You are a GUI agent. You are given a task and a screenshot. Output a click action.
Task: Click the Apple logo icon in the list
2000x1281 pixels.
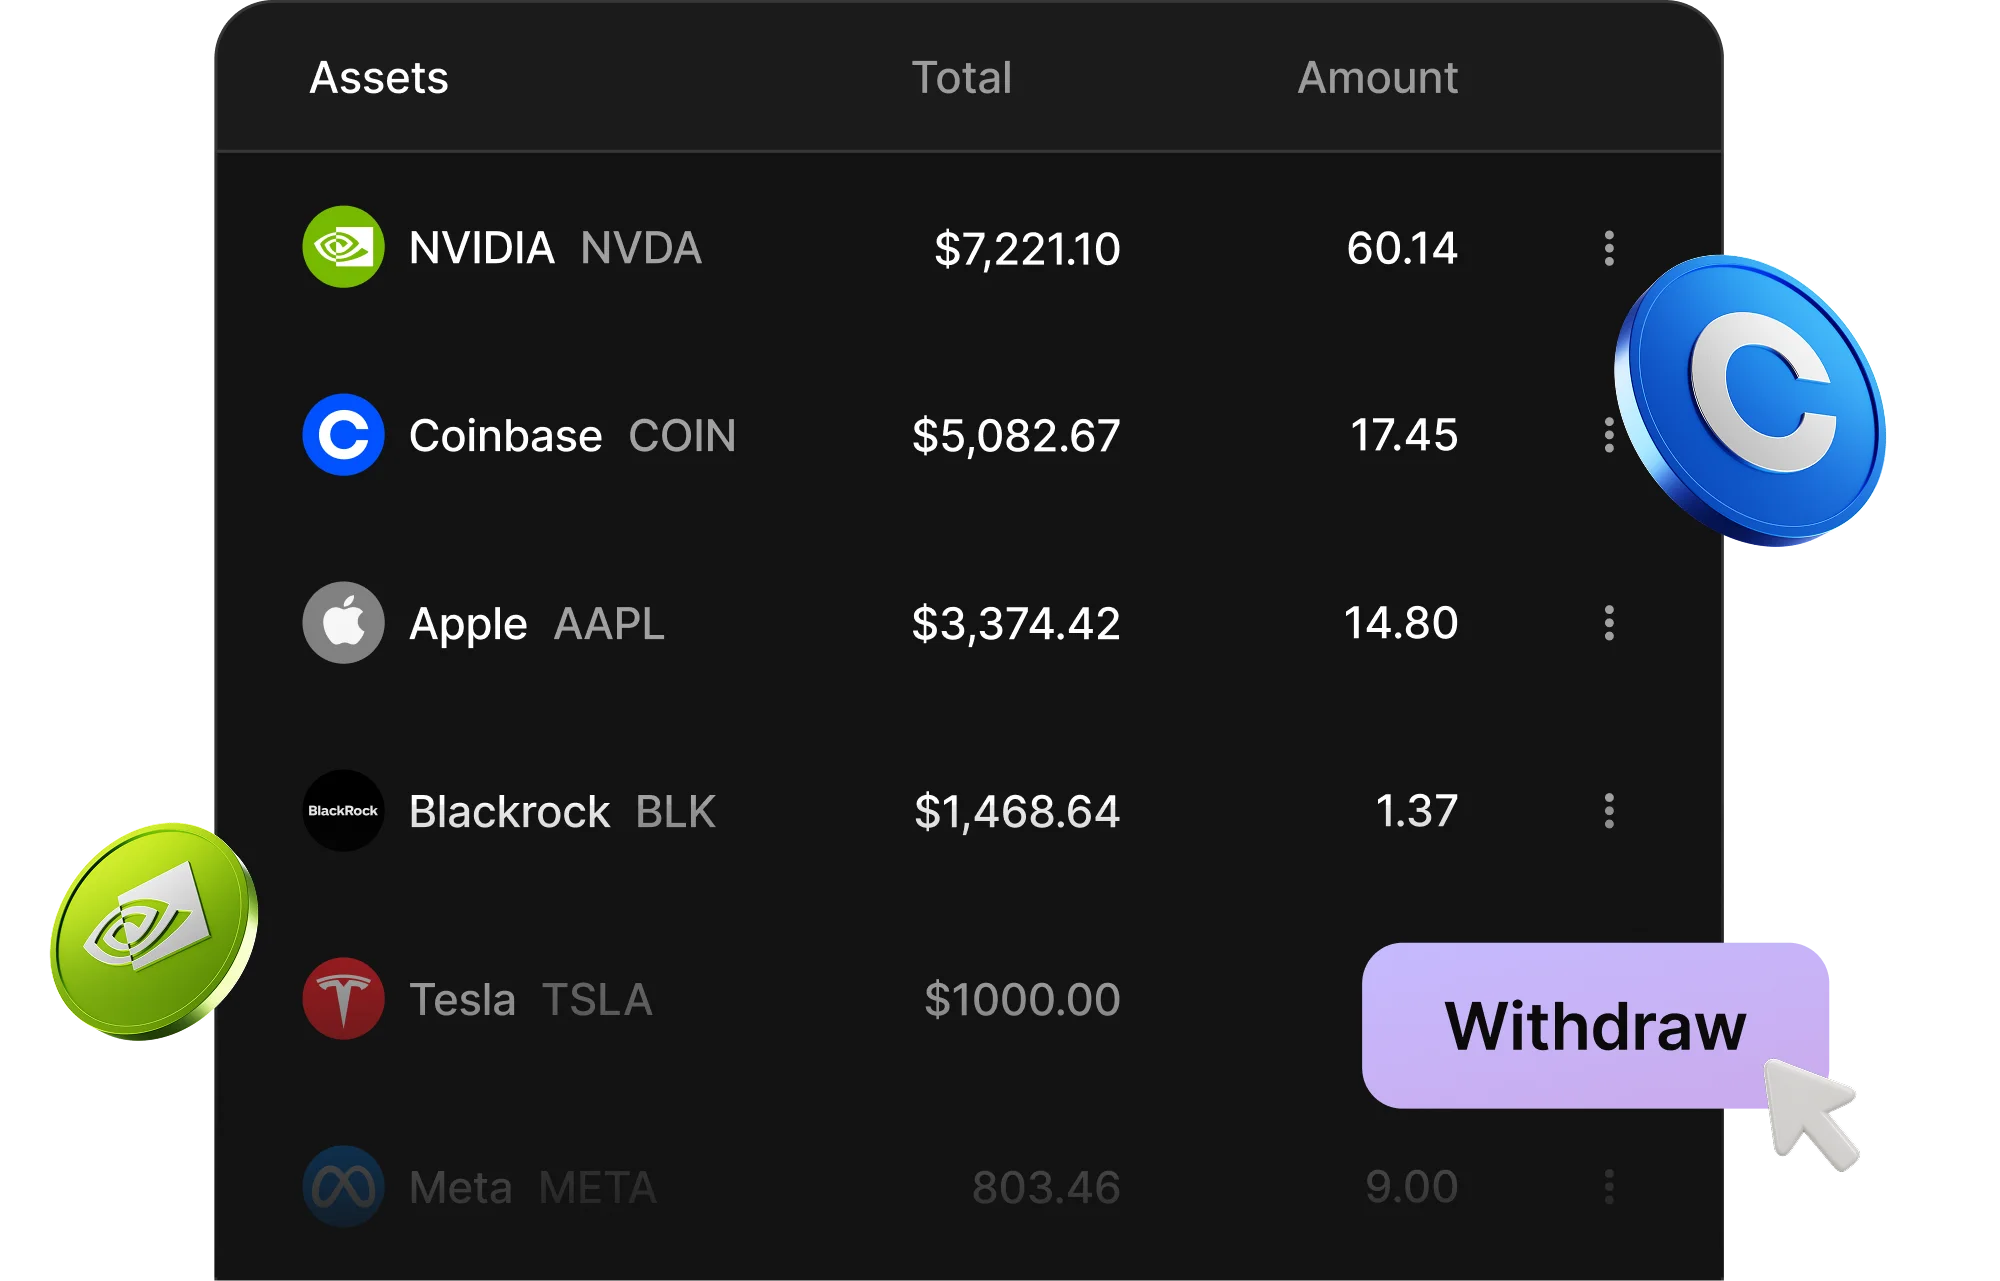point(343,623)
